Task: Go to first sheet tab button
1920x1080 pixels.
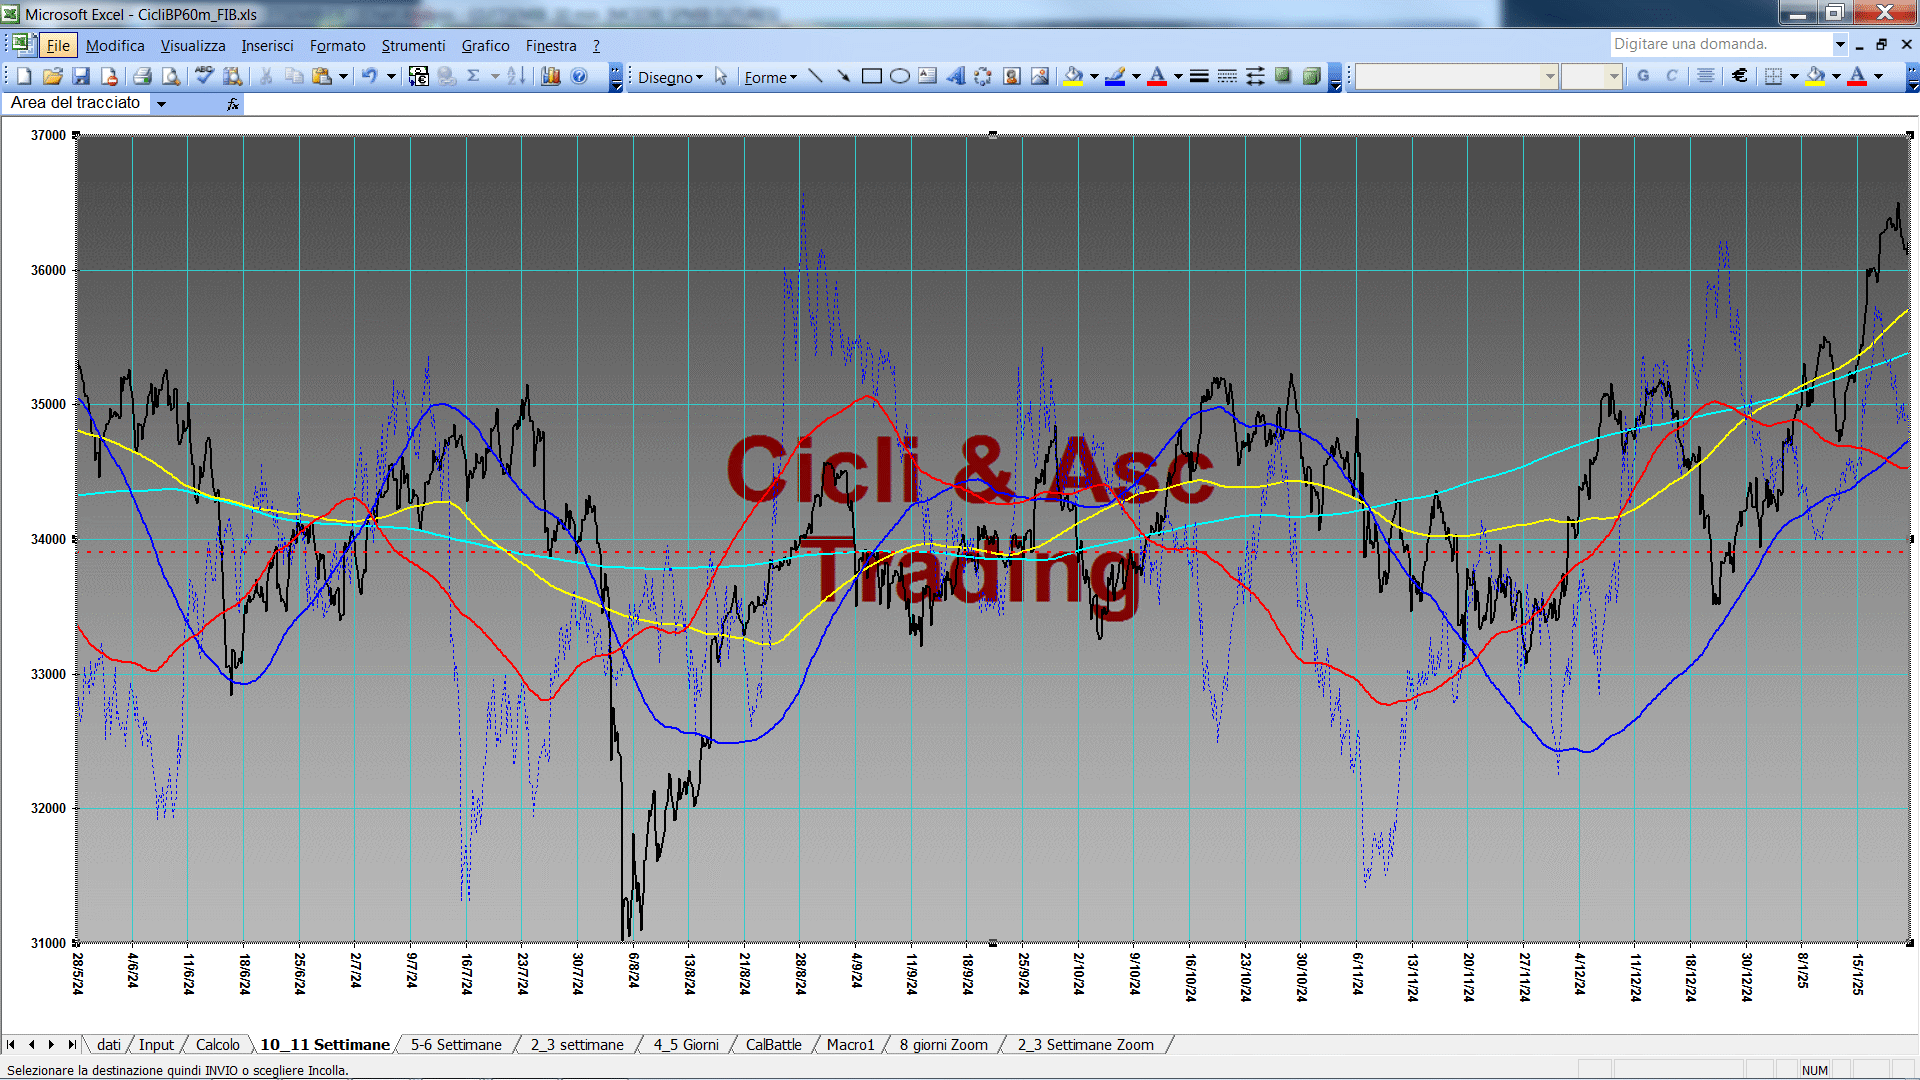Action: 11,1045
